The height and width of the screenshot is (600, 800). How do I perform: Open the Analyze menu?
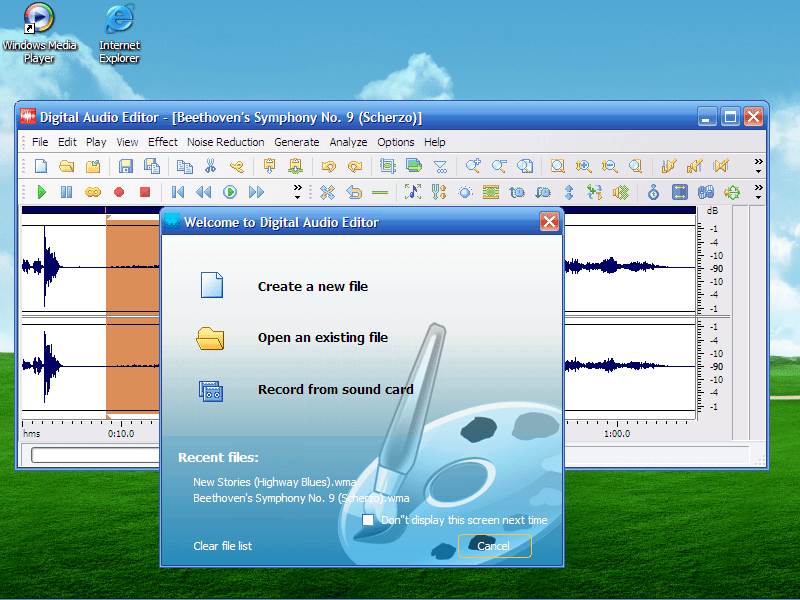[348, 142]
